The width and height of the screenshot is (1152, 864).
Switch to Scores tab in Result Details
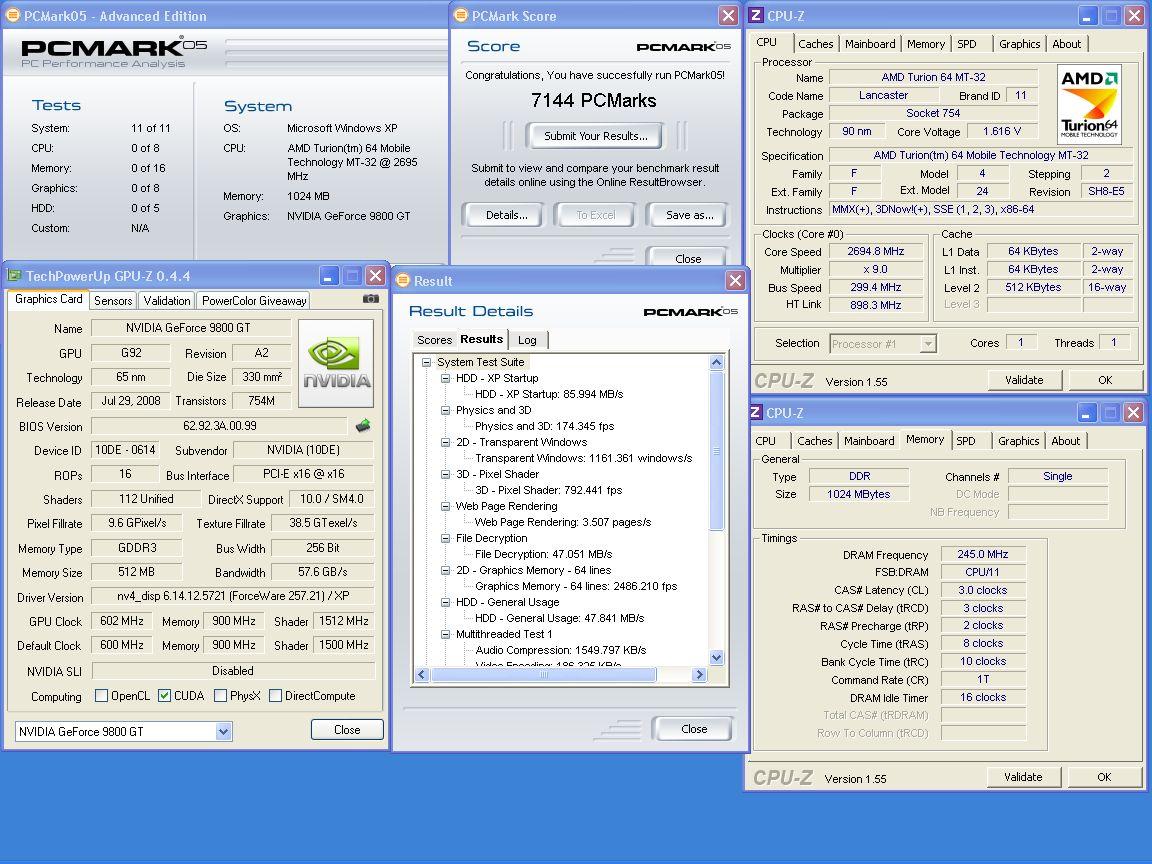[x=434, y=339]
